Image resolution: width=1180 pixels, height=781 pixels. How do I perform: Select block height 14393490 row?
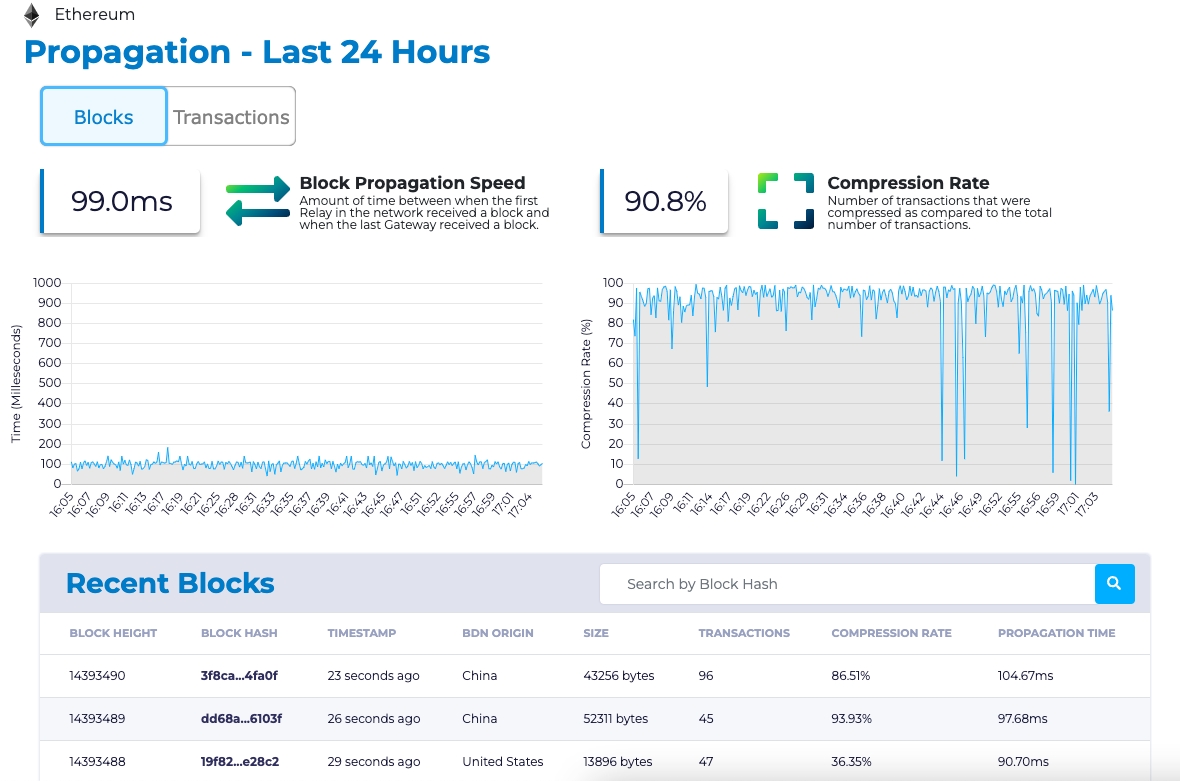(97, 676)
